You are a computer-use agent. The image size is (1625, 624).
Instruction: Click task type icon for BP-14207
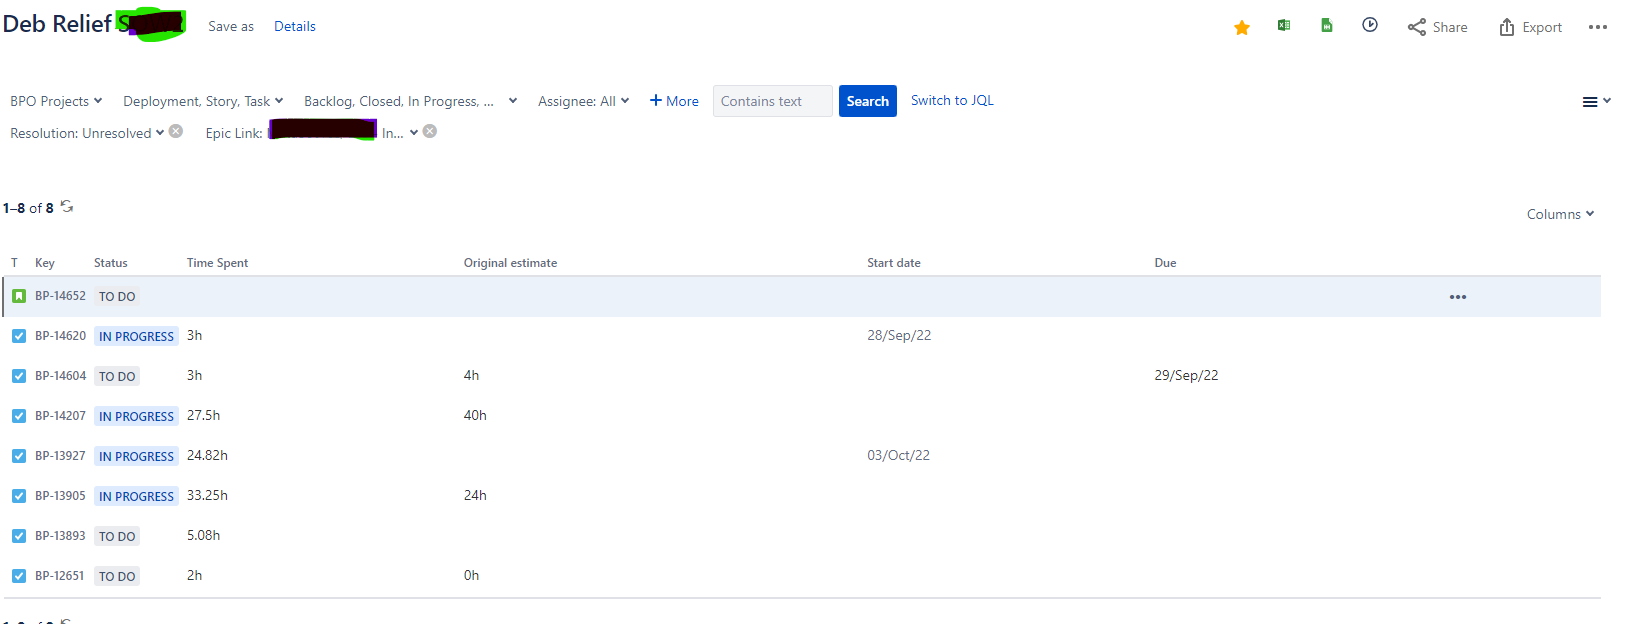[19, 416]
